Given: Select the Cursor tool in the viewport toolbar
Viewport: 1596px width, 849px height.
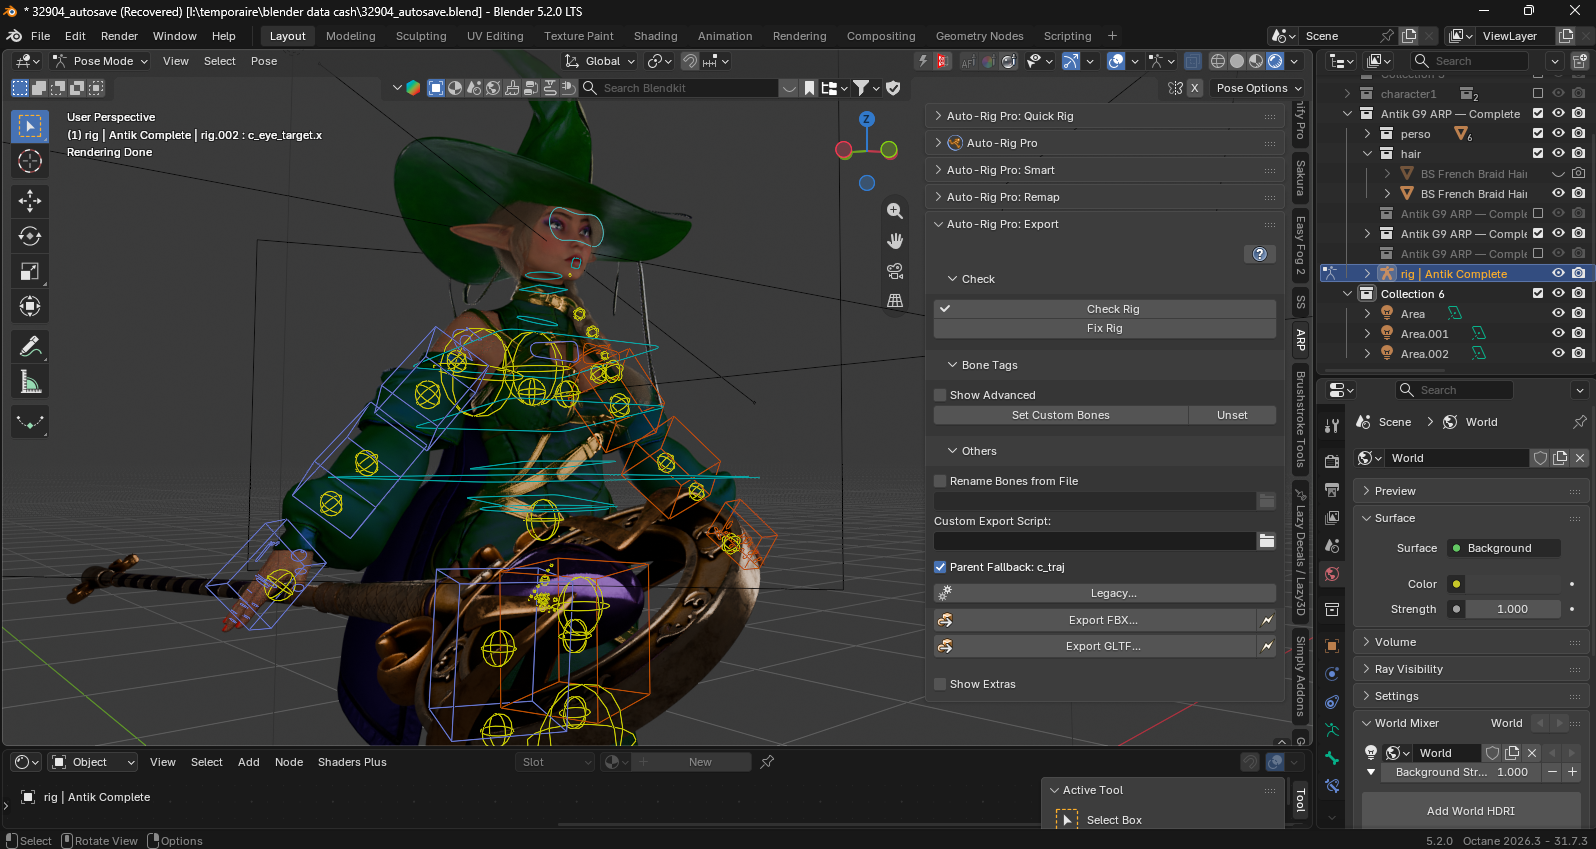Looking at the screenshot, I should (30, 161).
